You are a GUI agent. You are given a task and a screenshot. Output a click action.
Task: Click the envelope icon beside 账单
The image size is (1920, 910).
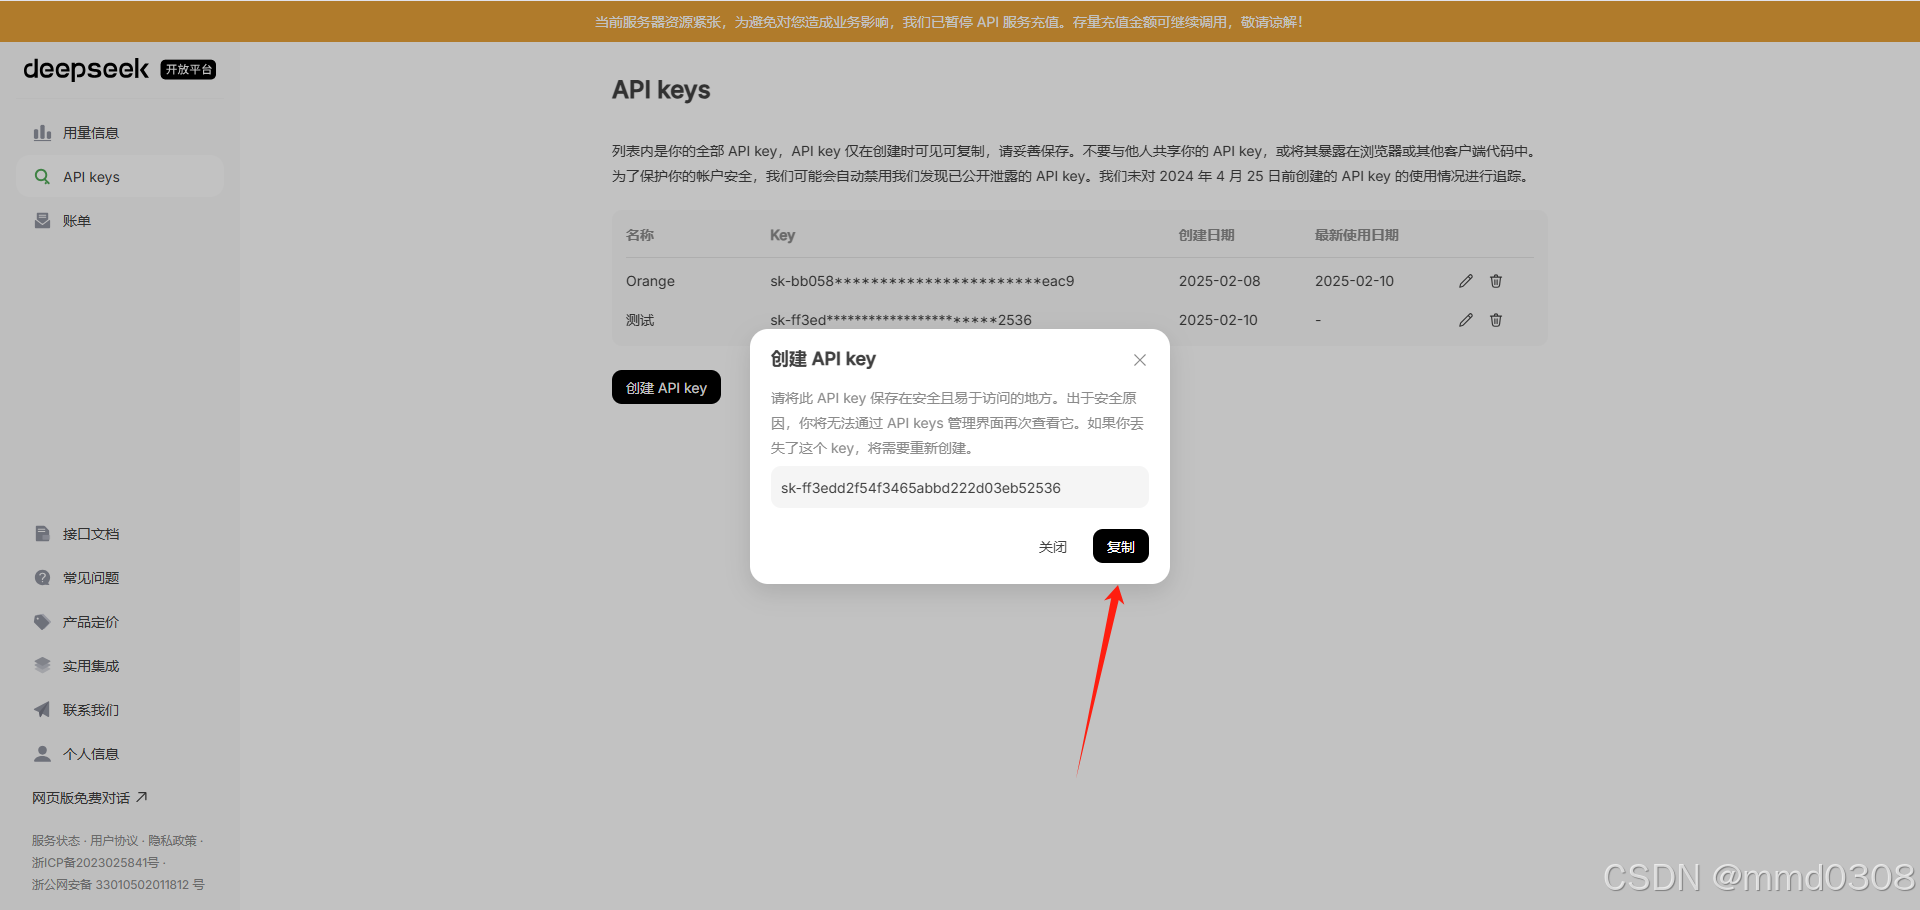[42, 221]
